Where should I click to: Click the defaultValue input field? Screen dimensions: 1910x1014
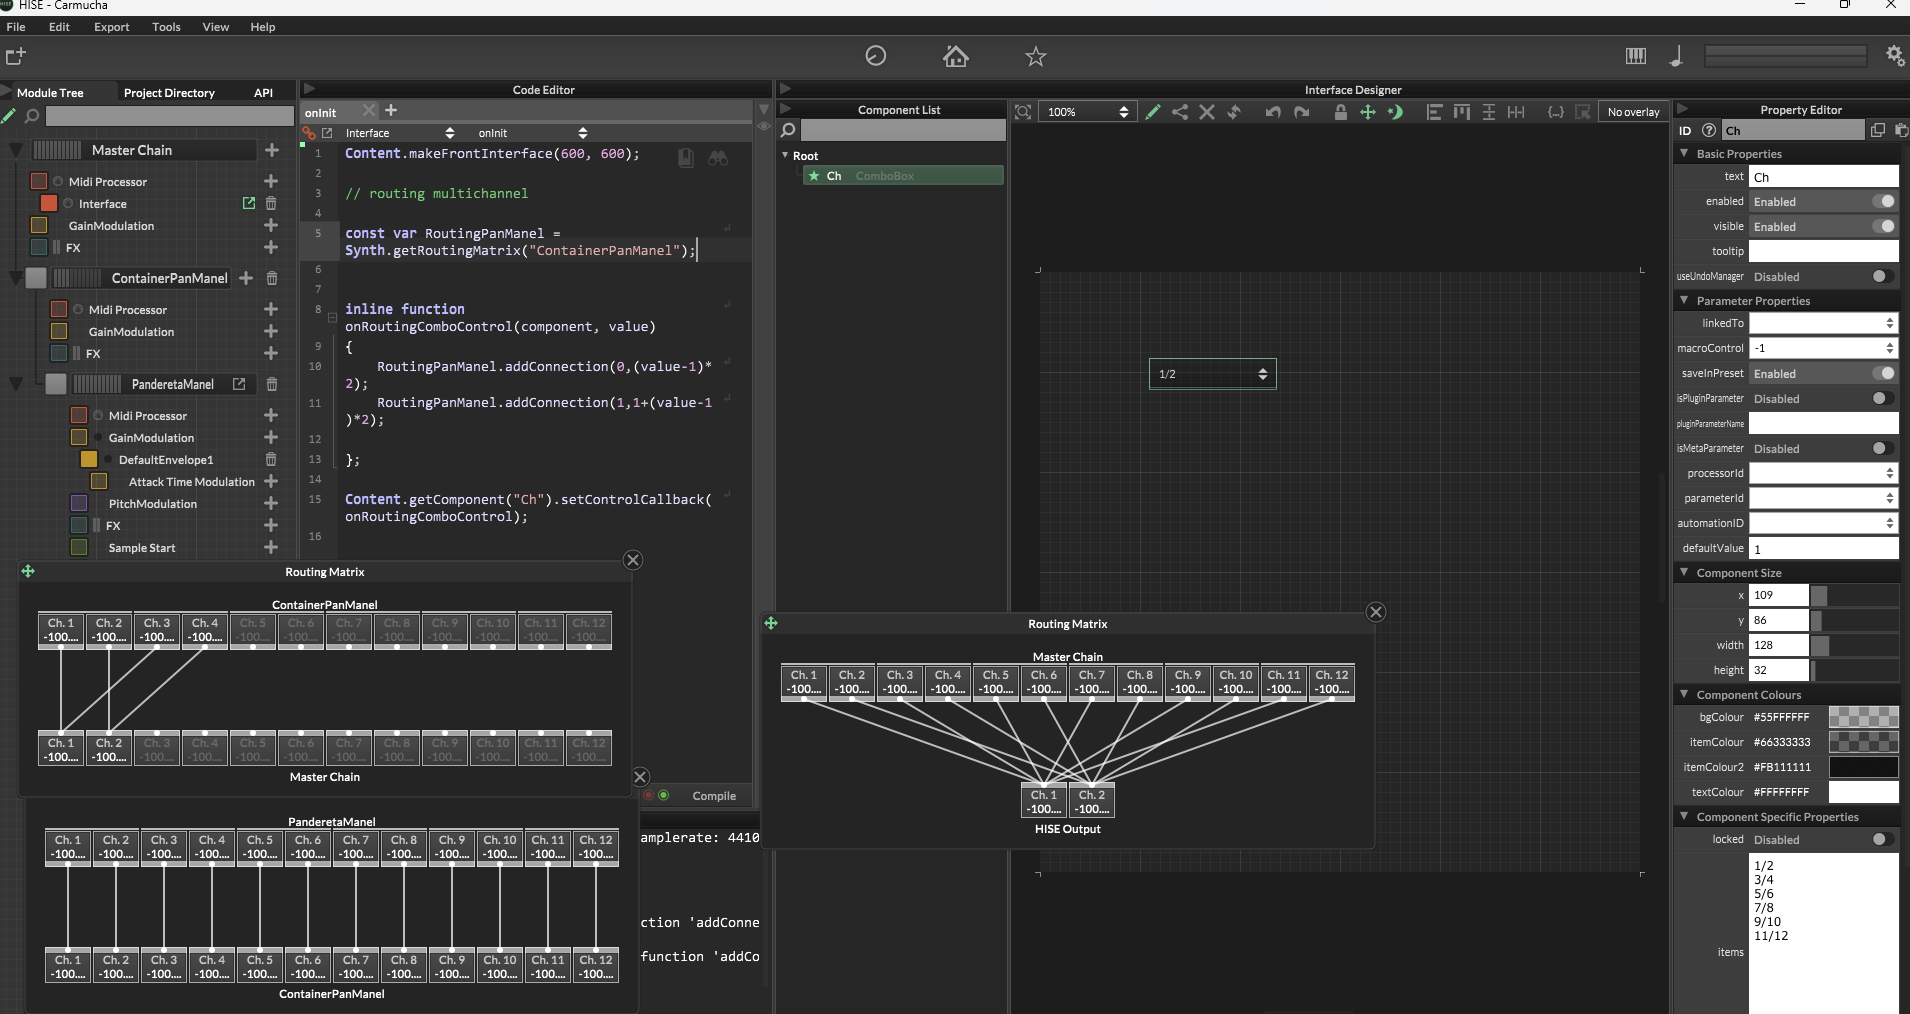click(x=1823, y=548)
